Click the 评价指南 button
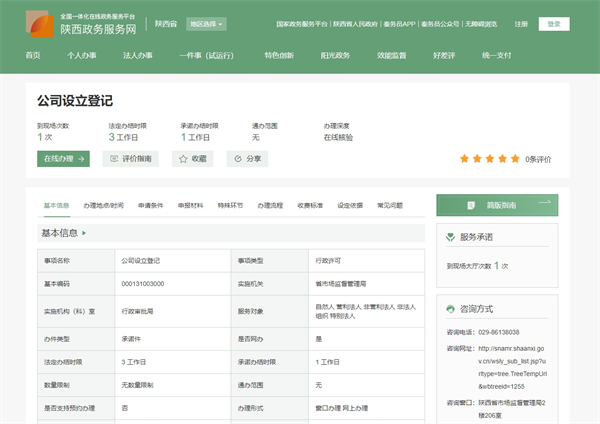The height and width of the screenshot is (424, 600). tap(130, 159)
